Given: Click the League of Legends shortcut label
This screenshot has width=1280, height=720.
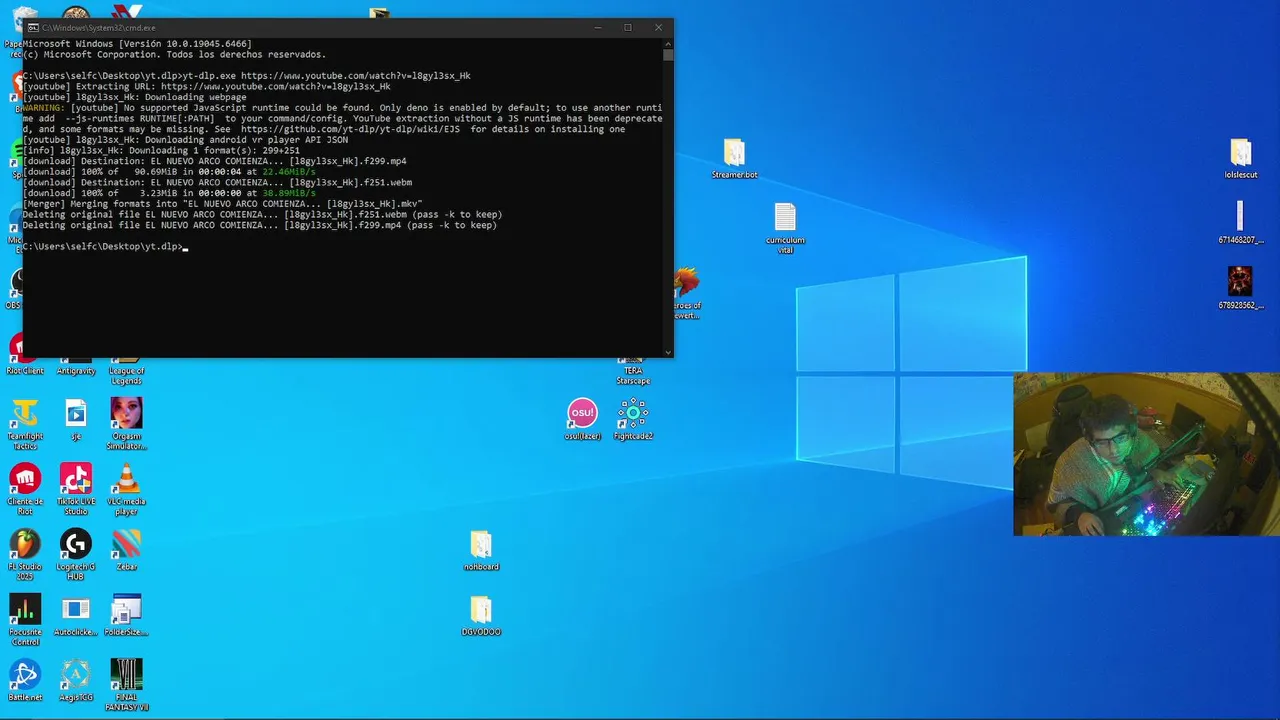Looking at the screenshot, I should click(126, 376).
